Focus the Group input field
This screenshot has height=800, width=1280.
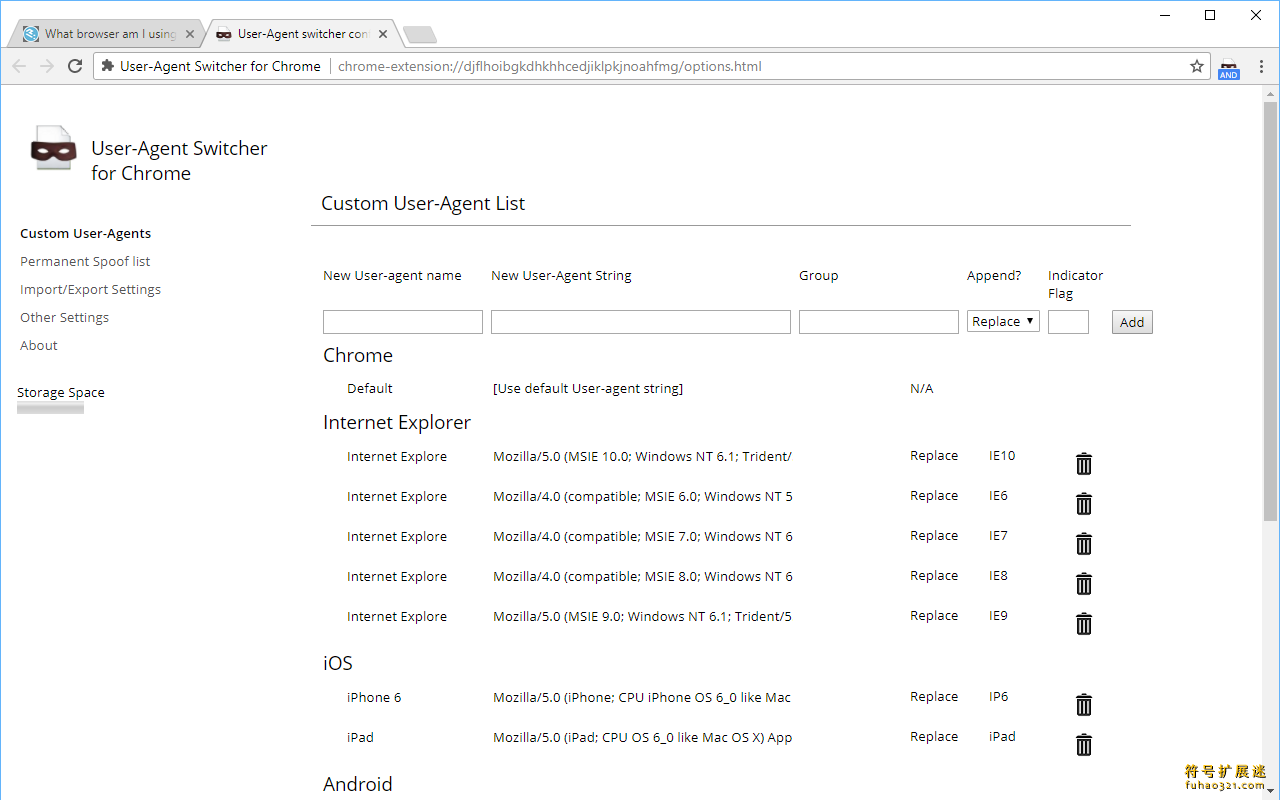[x=879, y=322]
